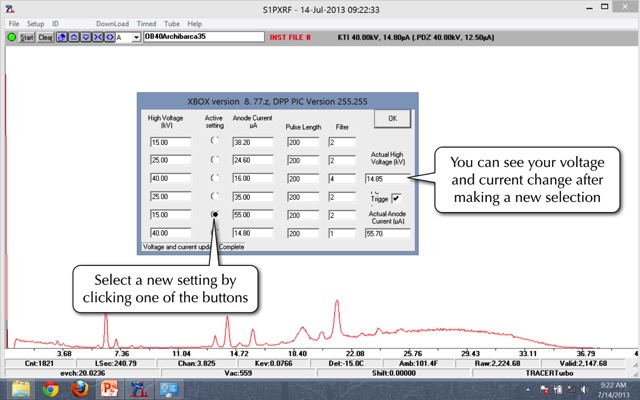Image resolution: width=640 pixels, height=400 pixels.
Task: Toggle the PC Trigger checkbox
Action: 395,197
